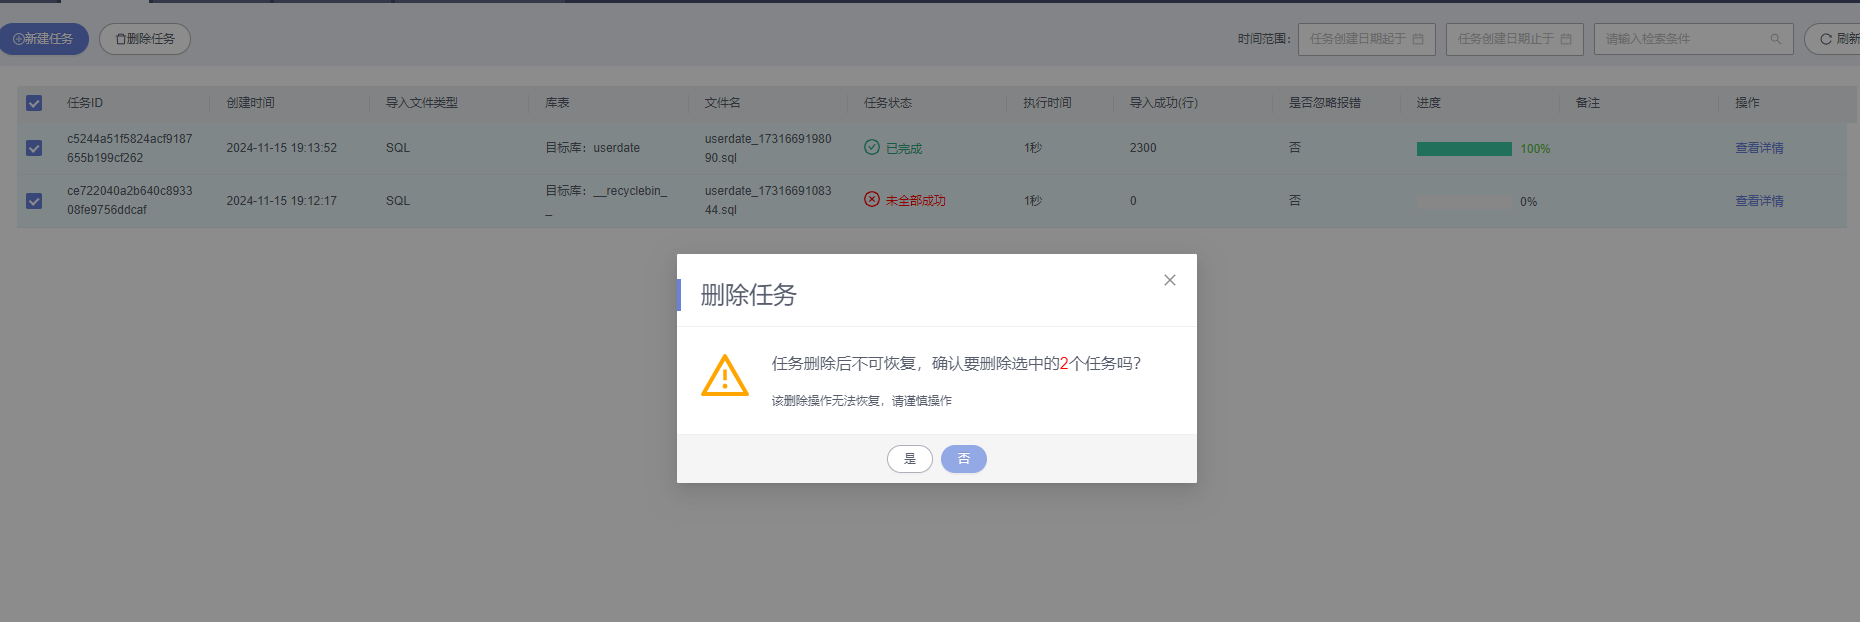1860x622 pixels.
Task: Toggle the select-all header checkbox
Action: coord(34,103)
